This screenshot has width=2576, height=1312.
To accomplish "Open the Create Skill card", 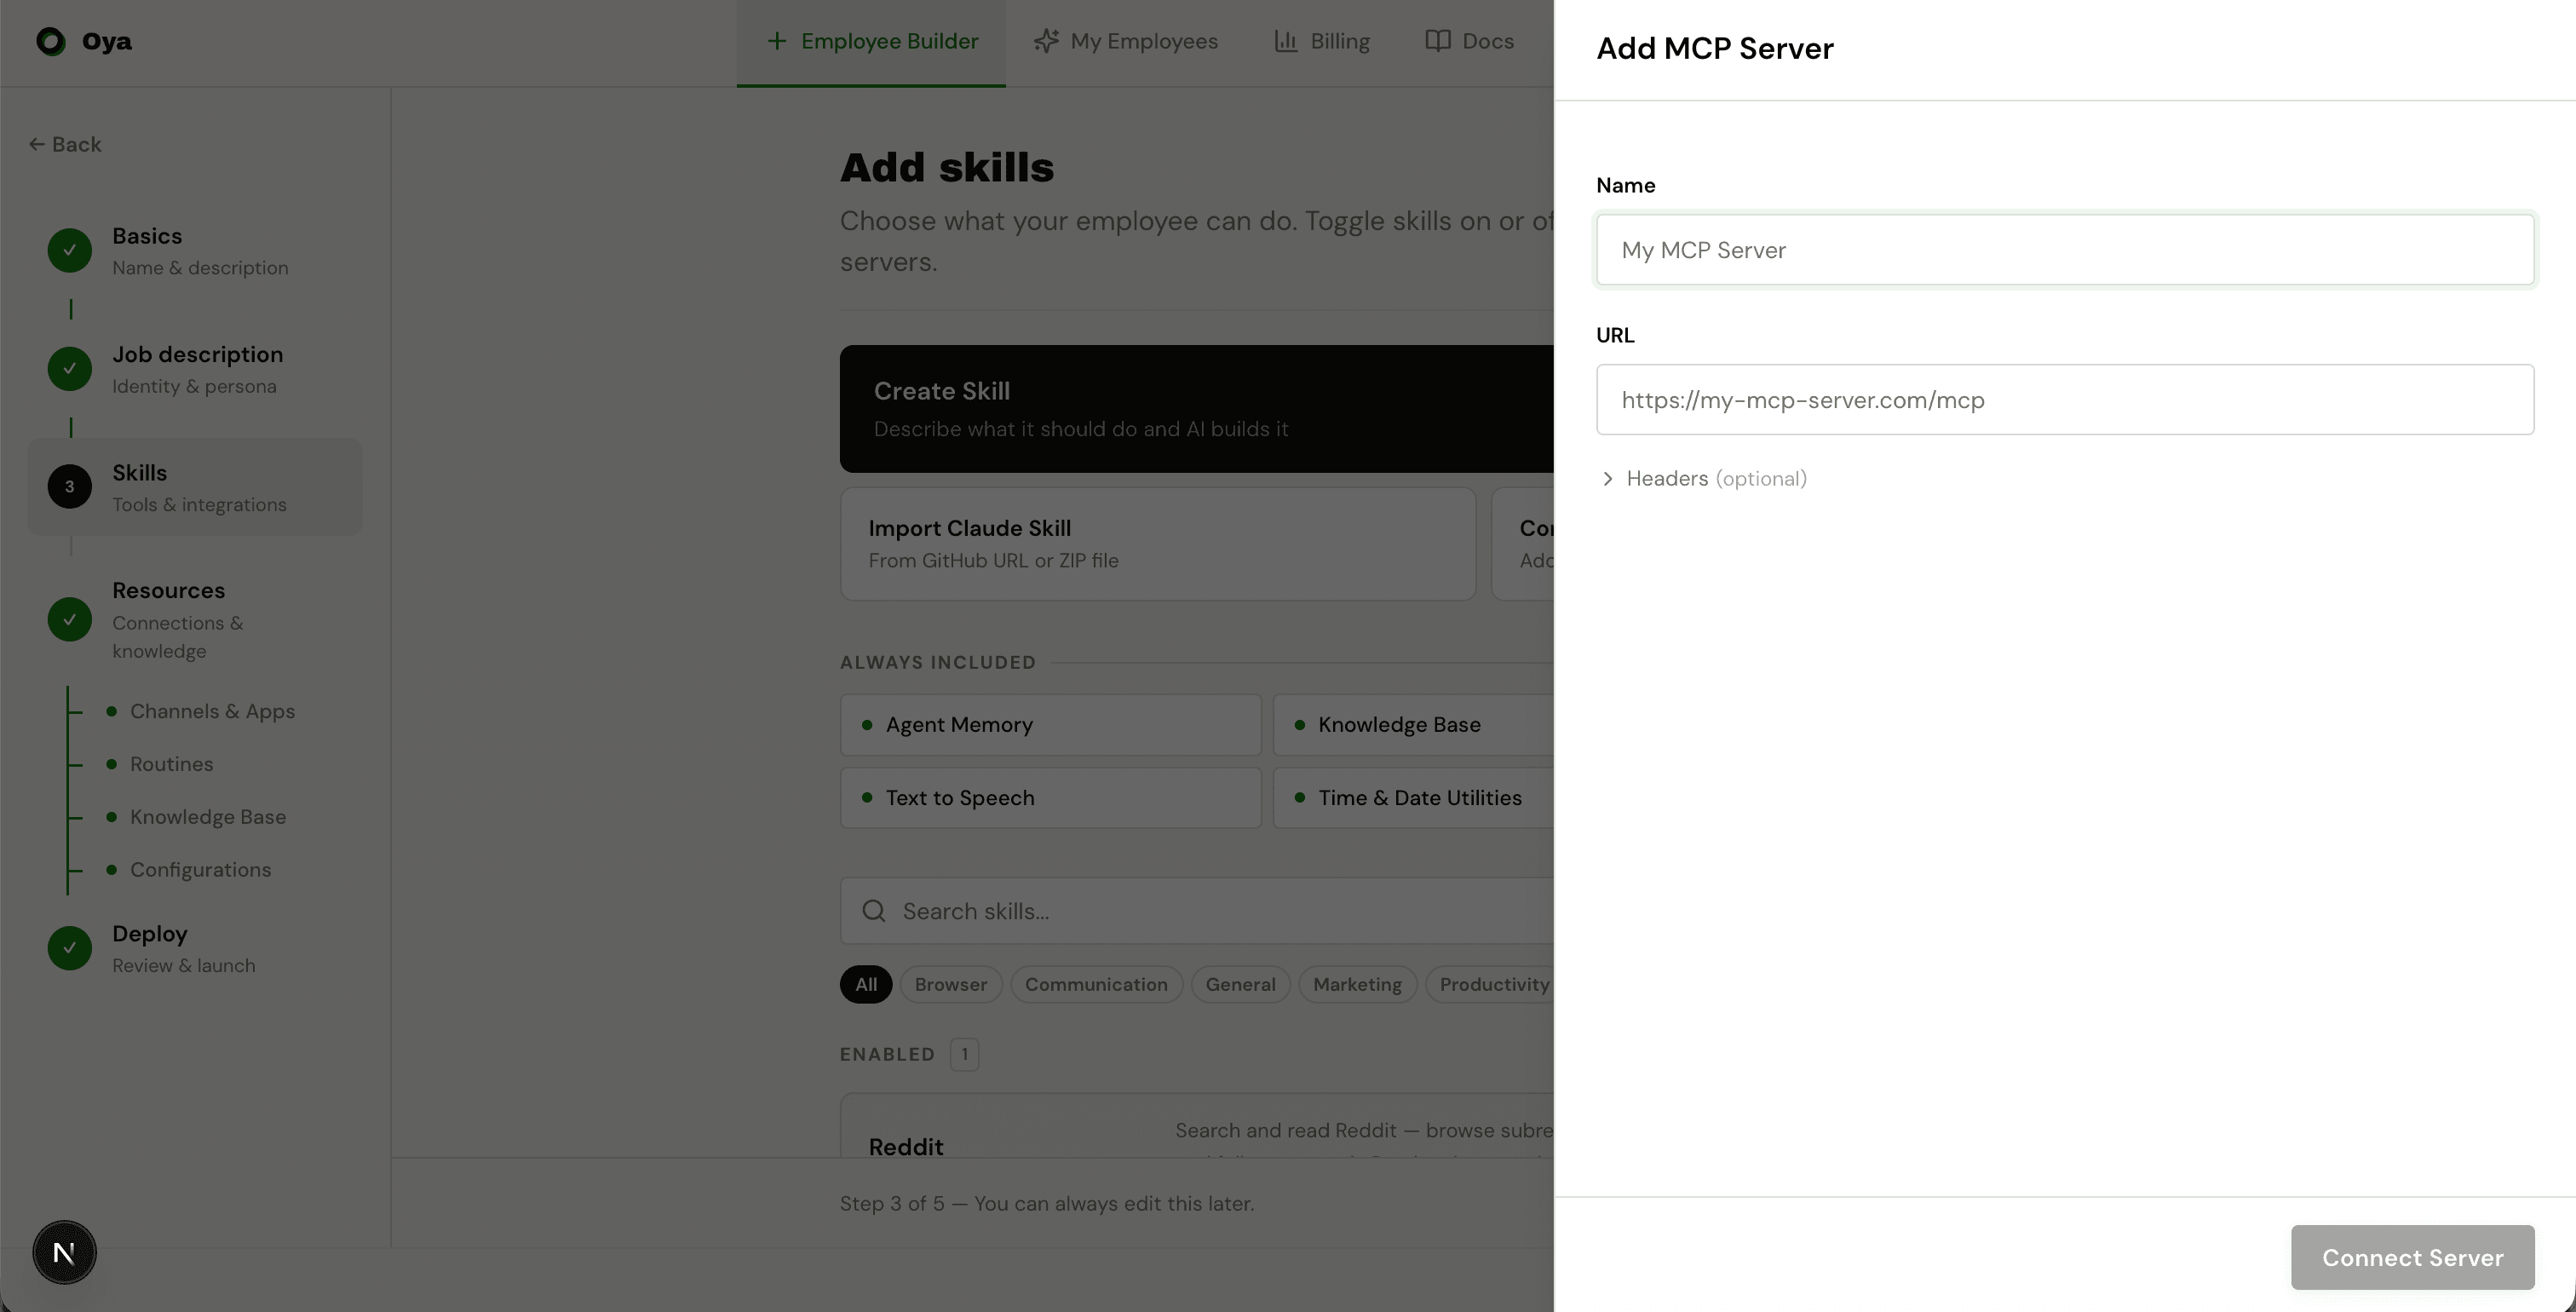I will 1190,408.
